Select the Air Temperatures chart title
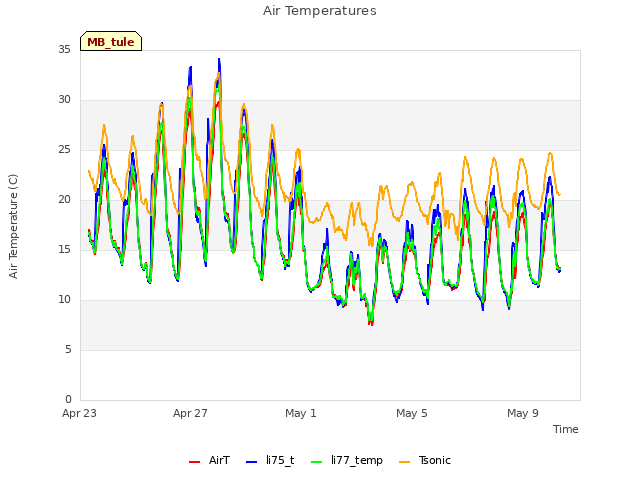640x480 pixels. coord(320,11)
